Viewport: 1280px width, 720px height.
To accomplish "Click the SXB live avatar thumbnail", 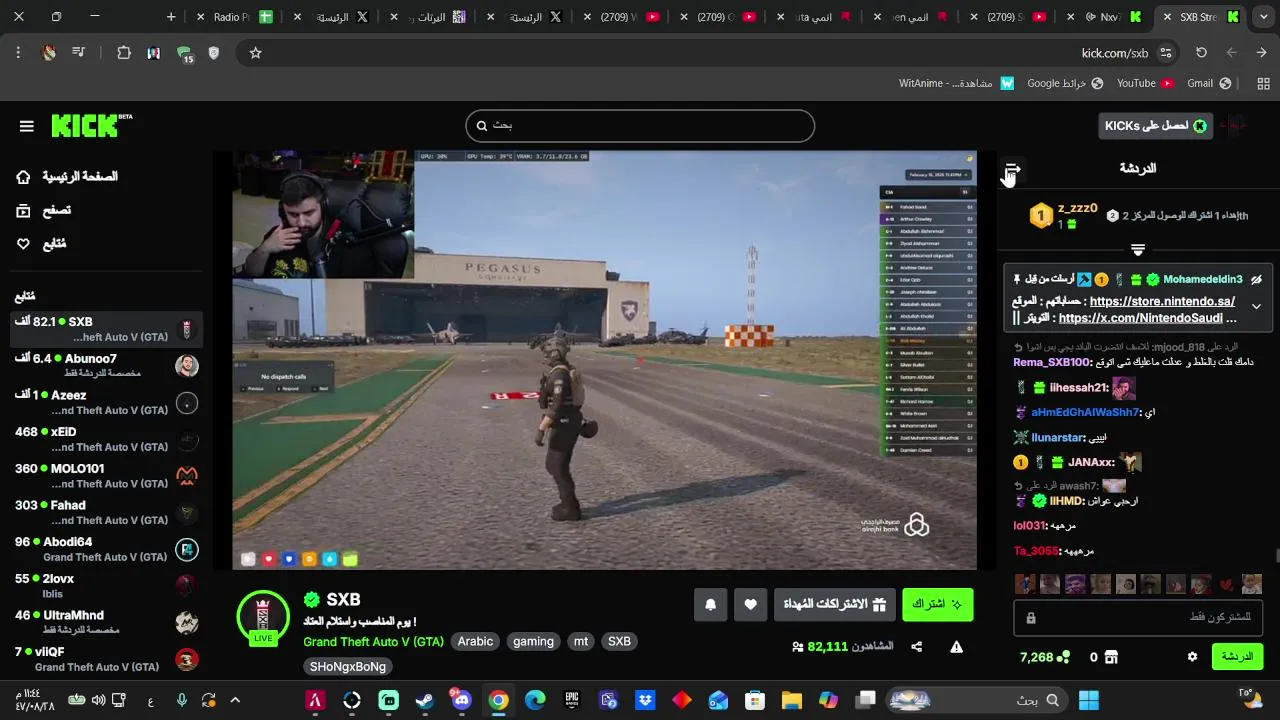I will [263, 617].
